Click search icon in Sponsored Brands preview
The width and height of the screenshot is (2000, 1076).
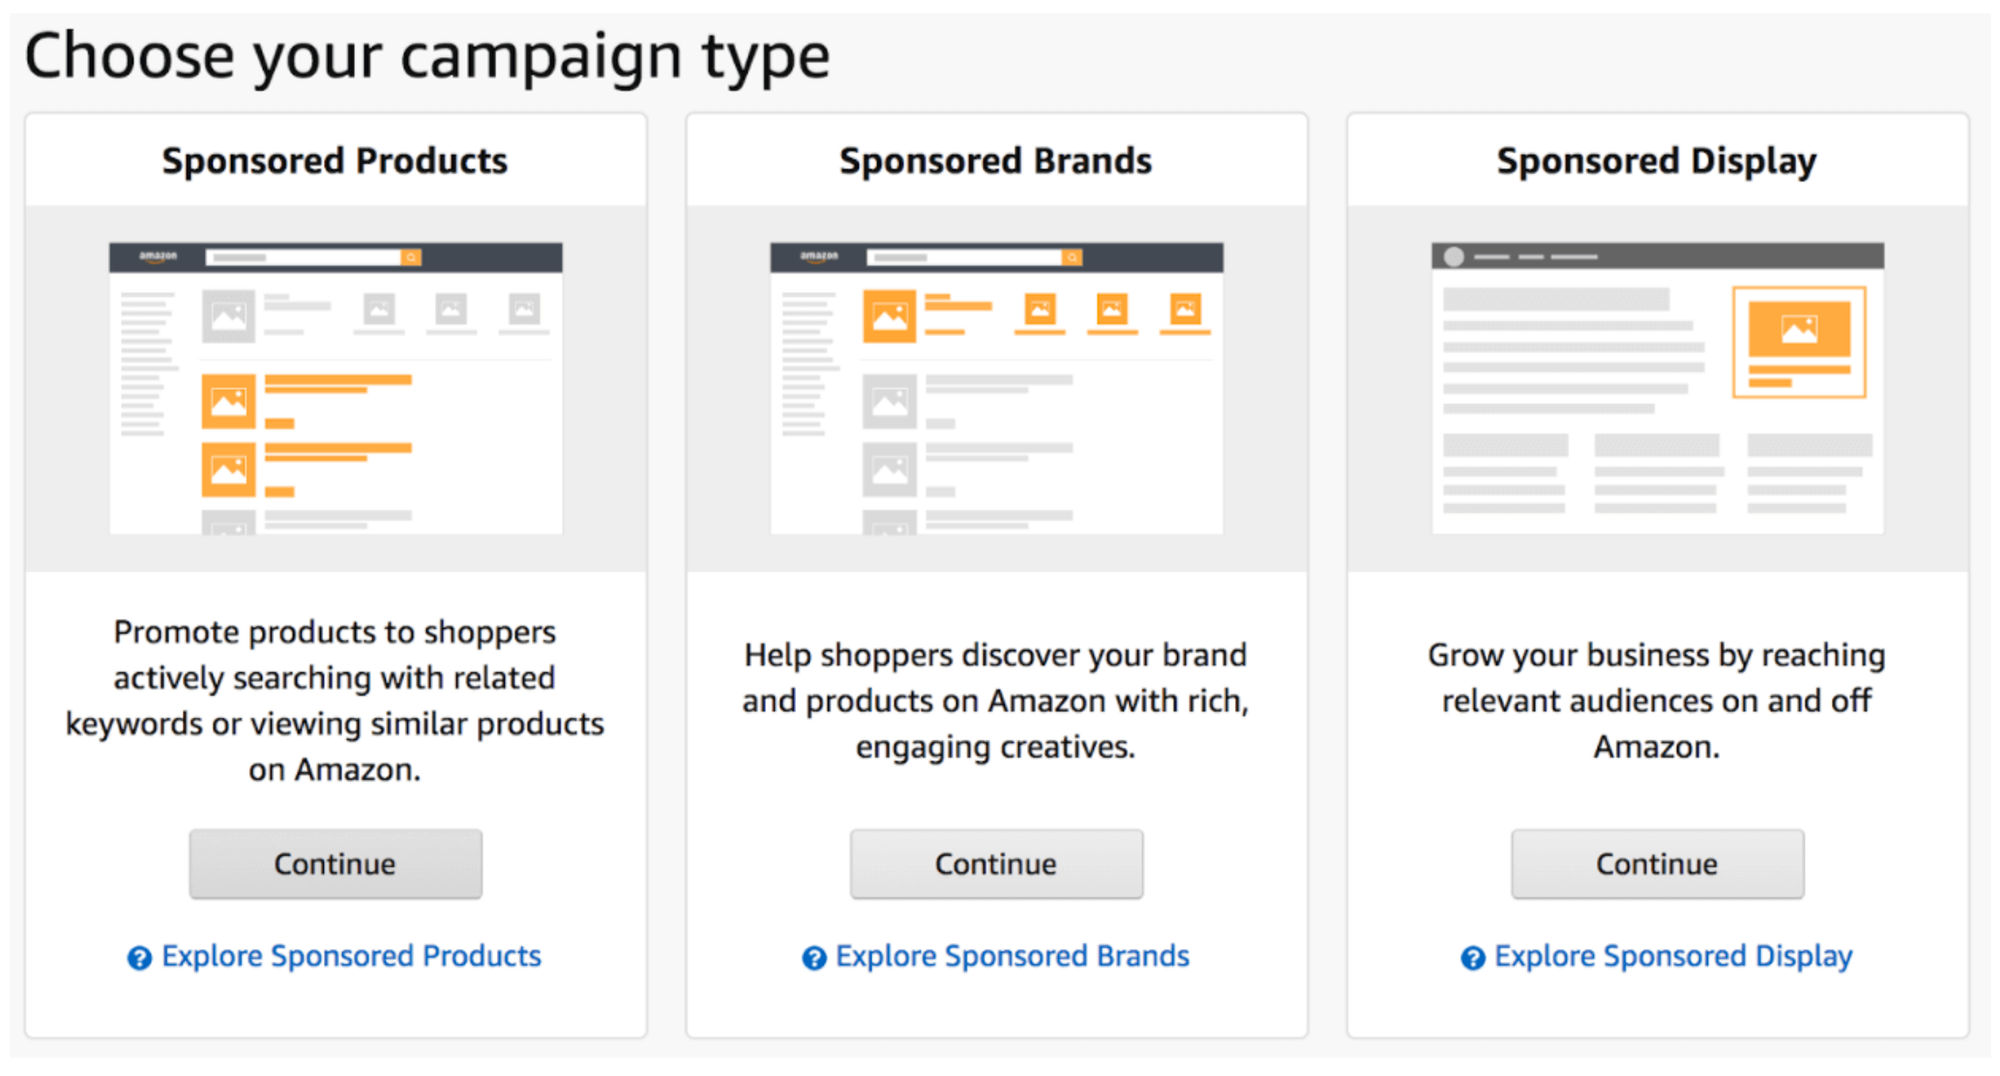[1072, 258]
